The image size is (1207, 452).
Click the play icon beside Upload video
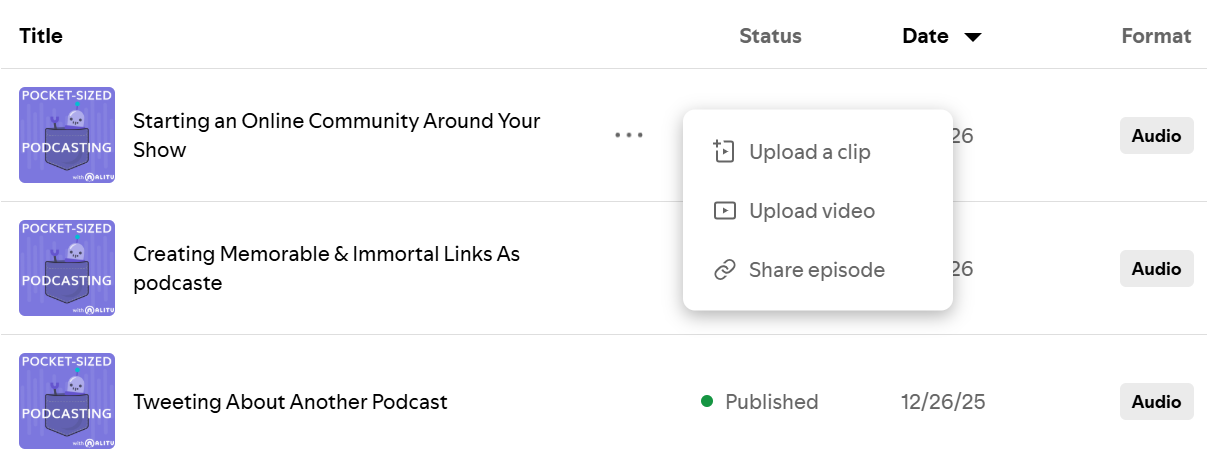click(724, 211)
